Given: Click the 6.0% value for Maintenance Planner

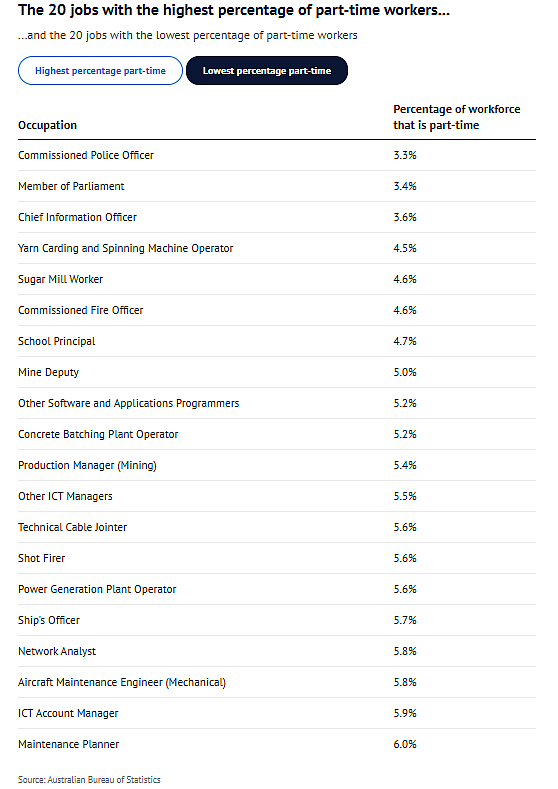Looking at the screenshot, I should coord(405,744).
